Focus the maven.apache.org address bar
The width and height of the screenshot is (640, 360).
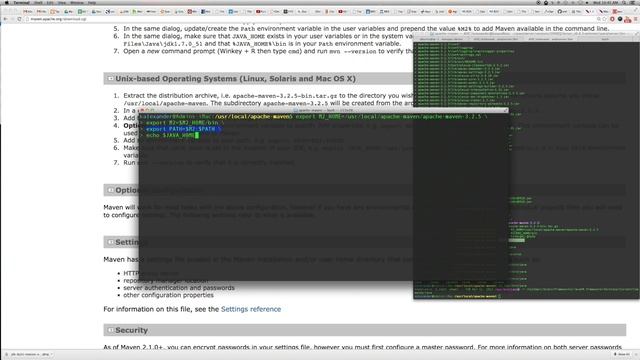(310, 19)
